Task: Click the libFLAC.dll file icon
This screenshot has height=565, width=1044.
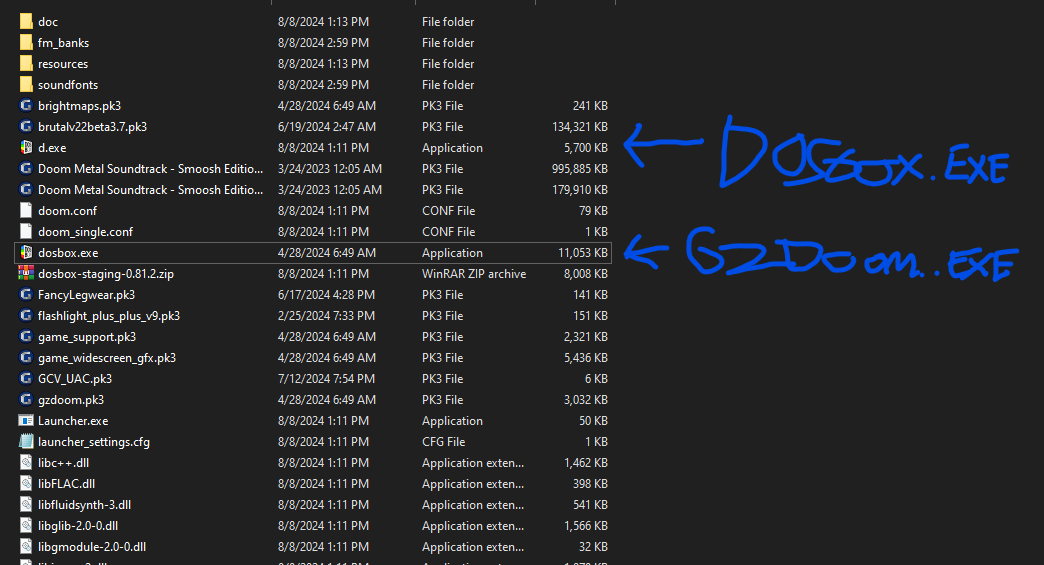Action: (x=26, y=484)
